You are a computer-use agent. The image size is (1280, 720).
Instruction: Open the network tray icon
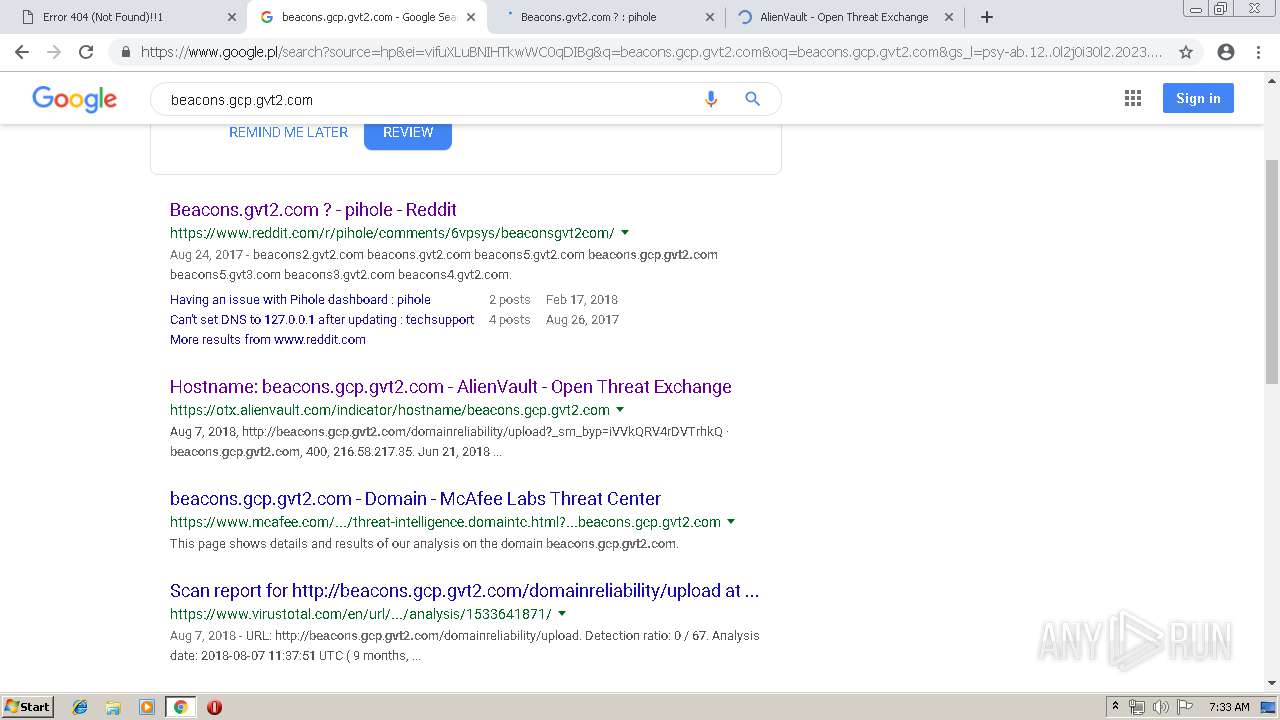[x=1137, y=707]
